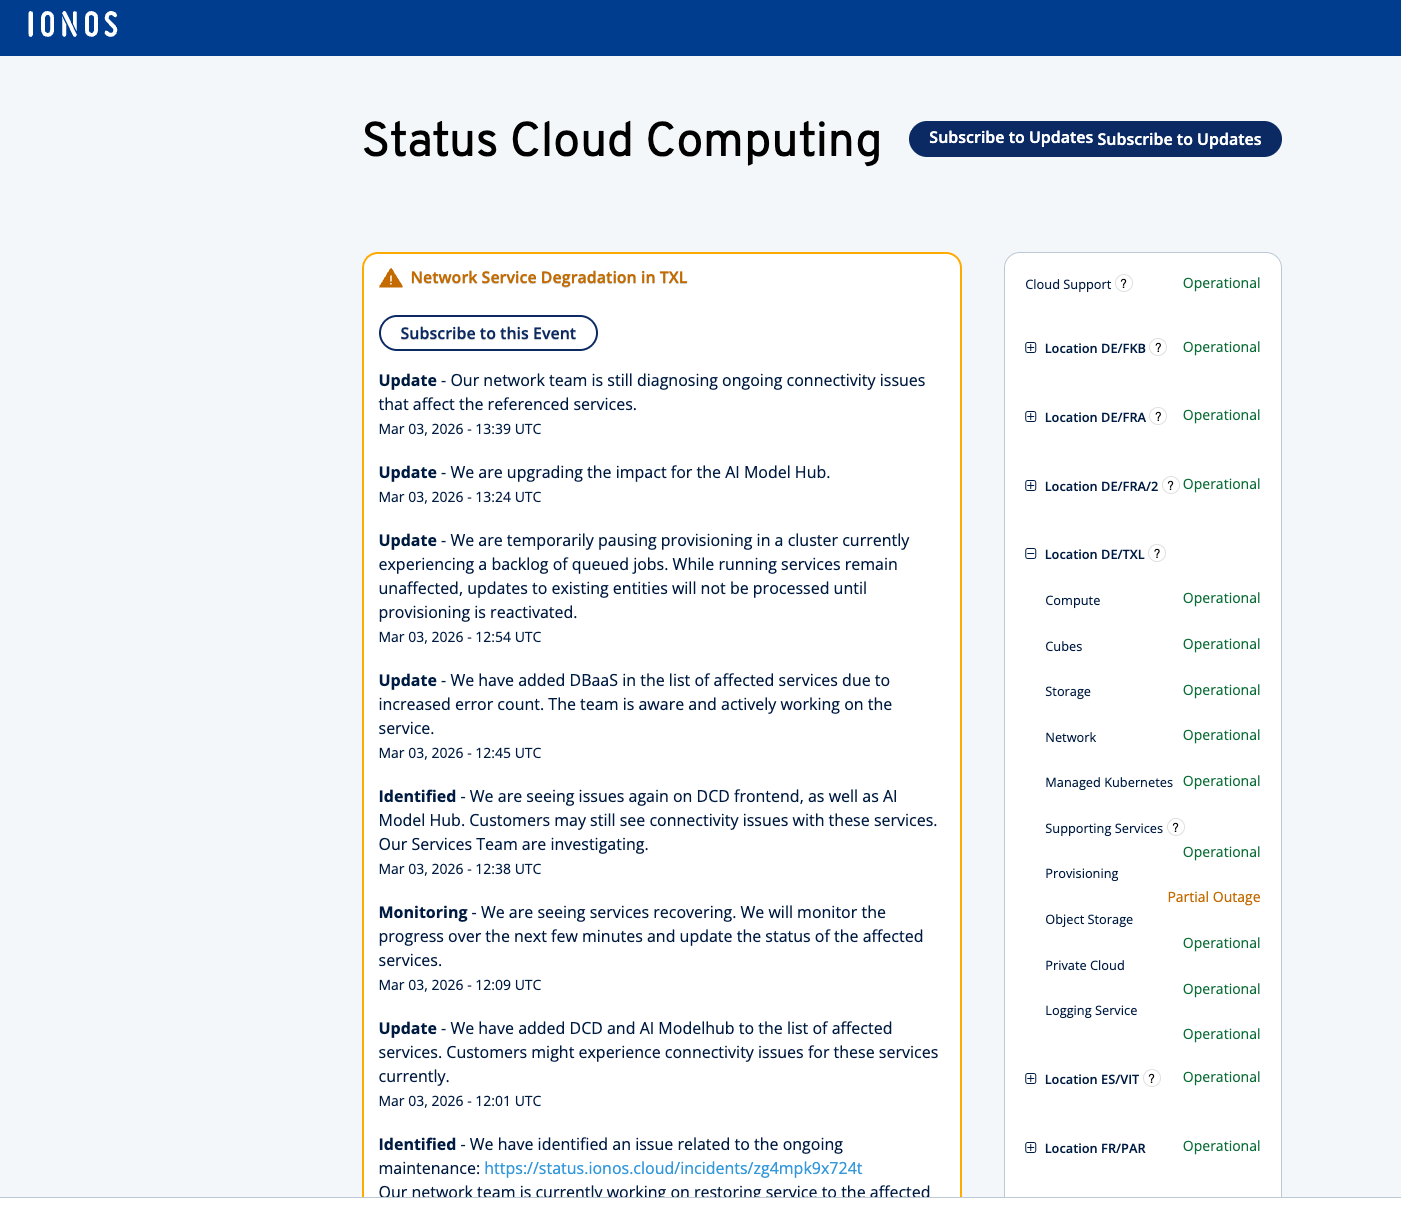Screen dimensions: 1401x1206
Task: Collapse the Location DE/TXL group
Action: (1031, 554)
